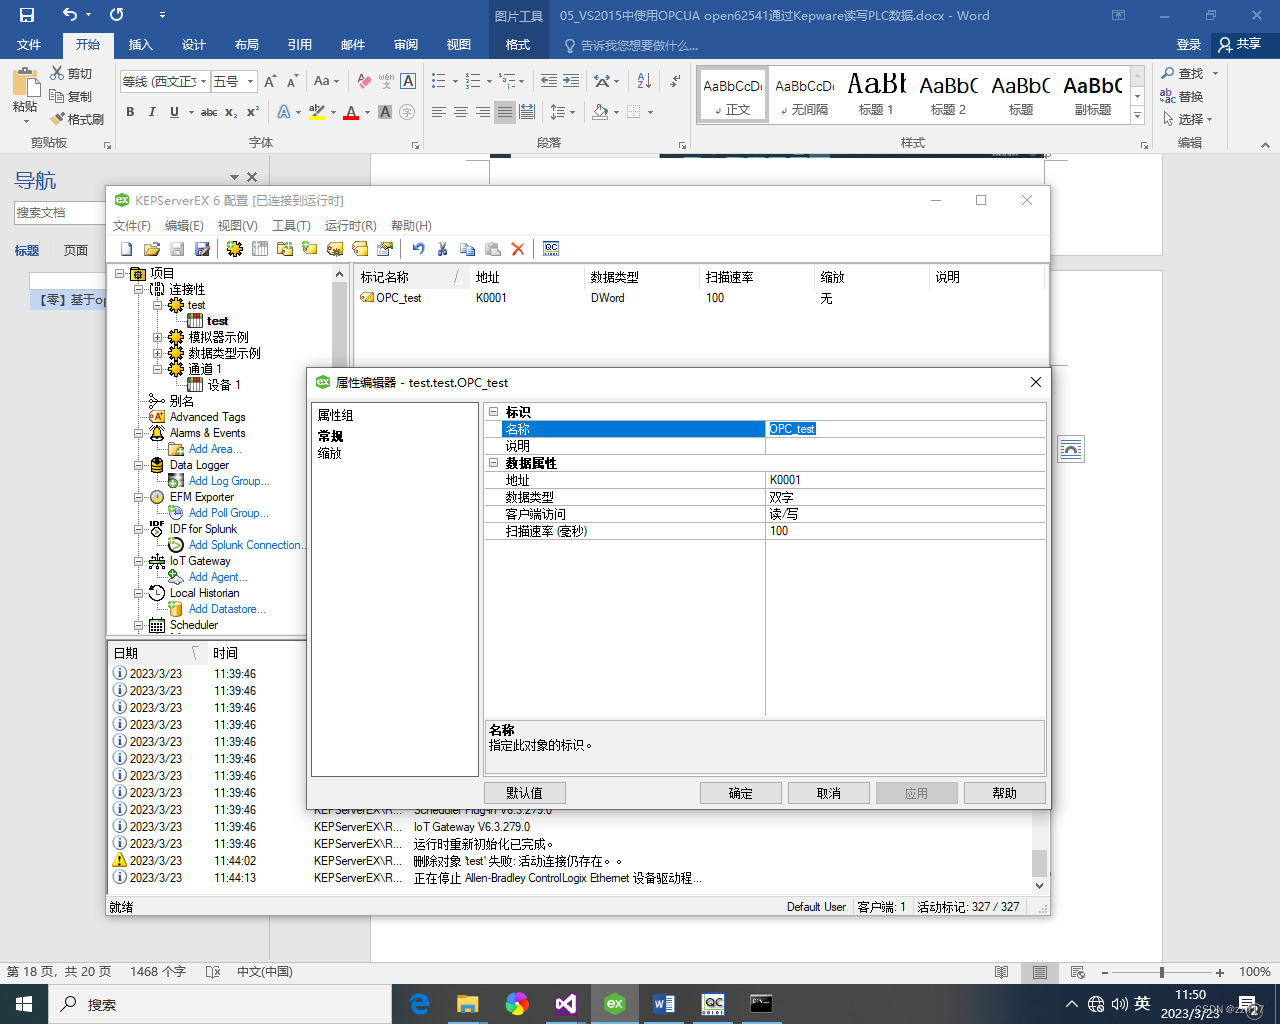Image resolution: width=1280 pixels, height=1024 pixels.
Task: Click the New Project icon in KEPServerEX toolbar
Action: tap(126, 249)
